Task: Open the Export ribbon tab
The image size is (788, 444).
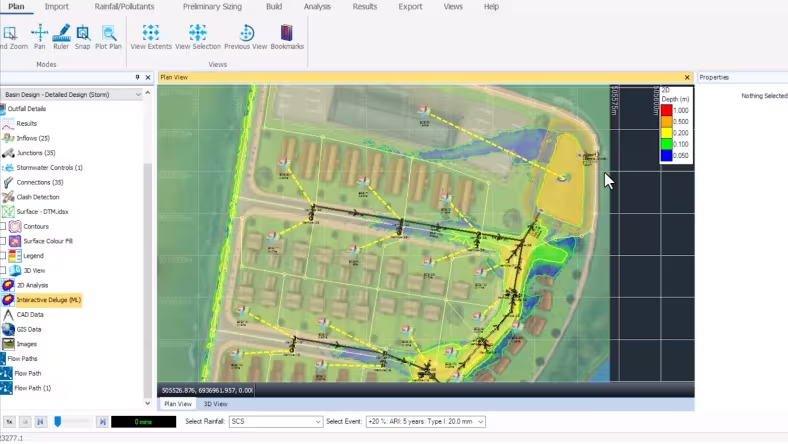Action: tap(410, 7)
